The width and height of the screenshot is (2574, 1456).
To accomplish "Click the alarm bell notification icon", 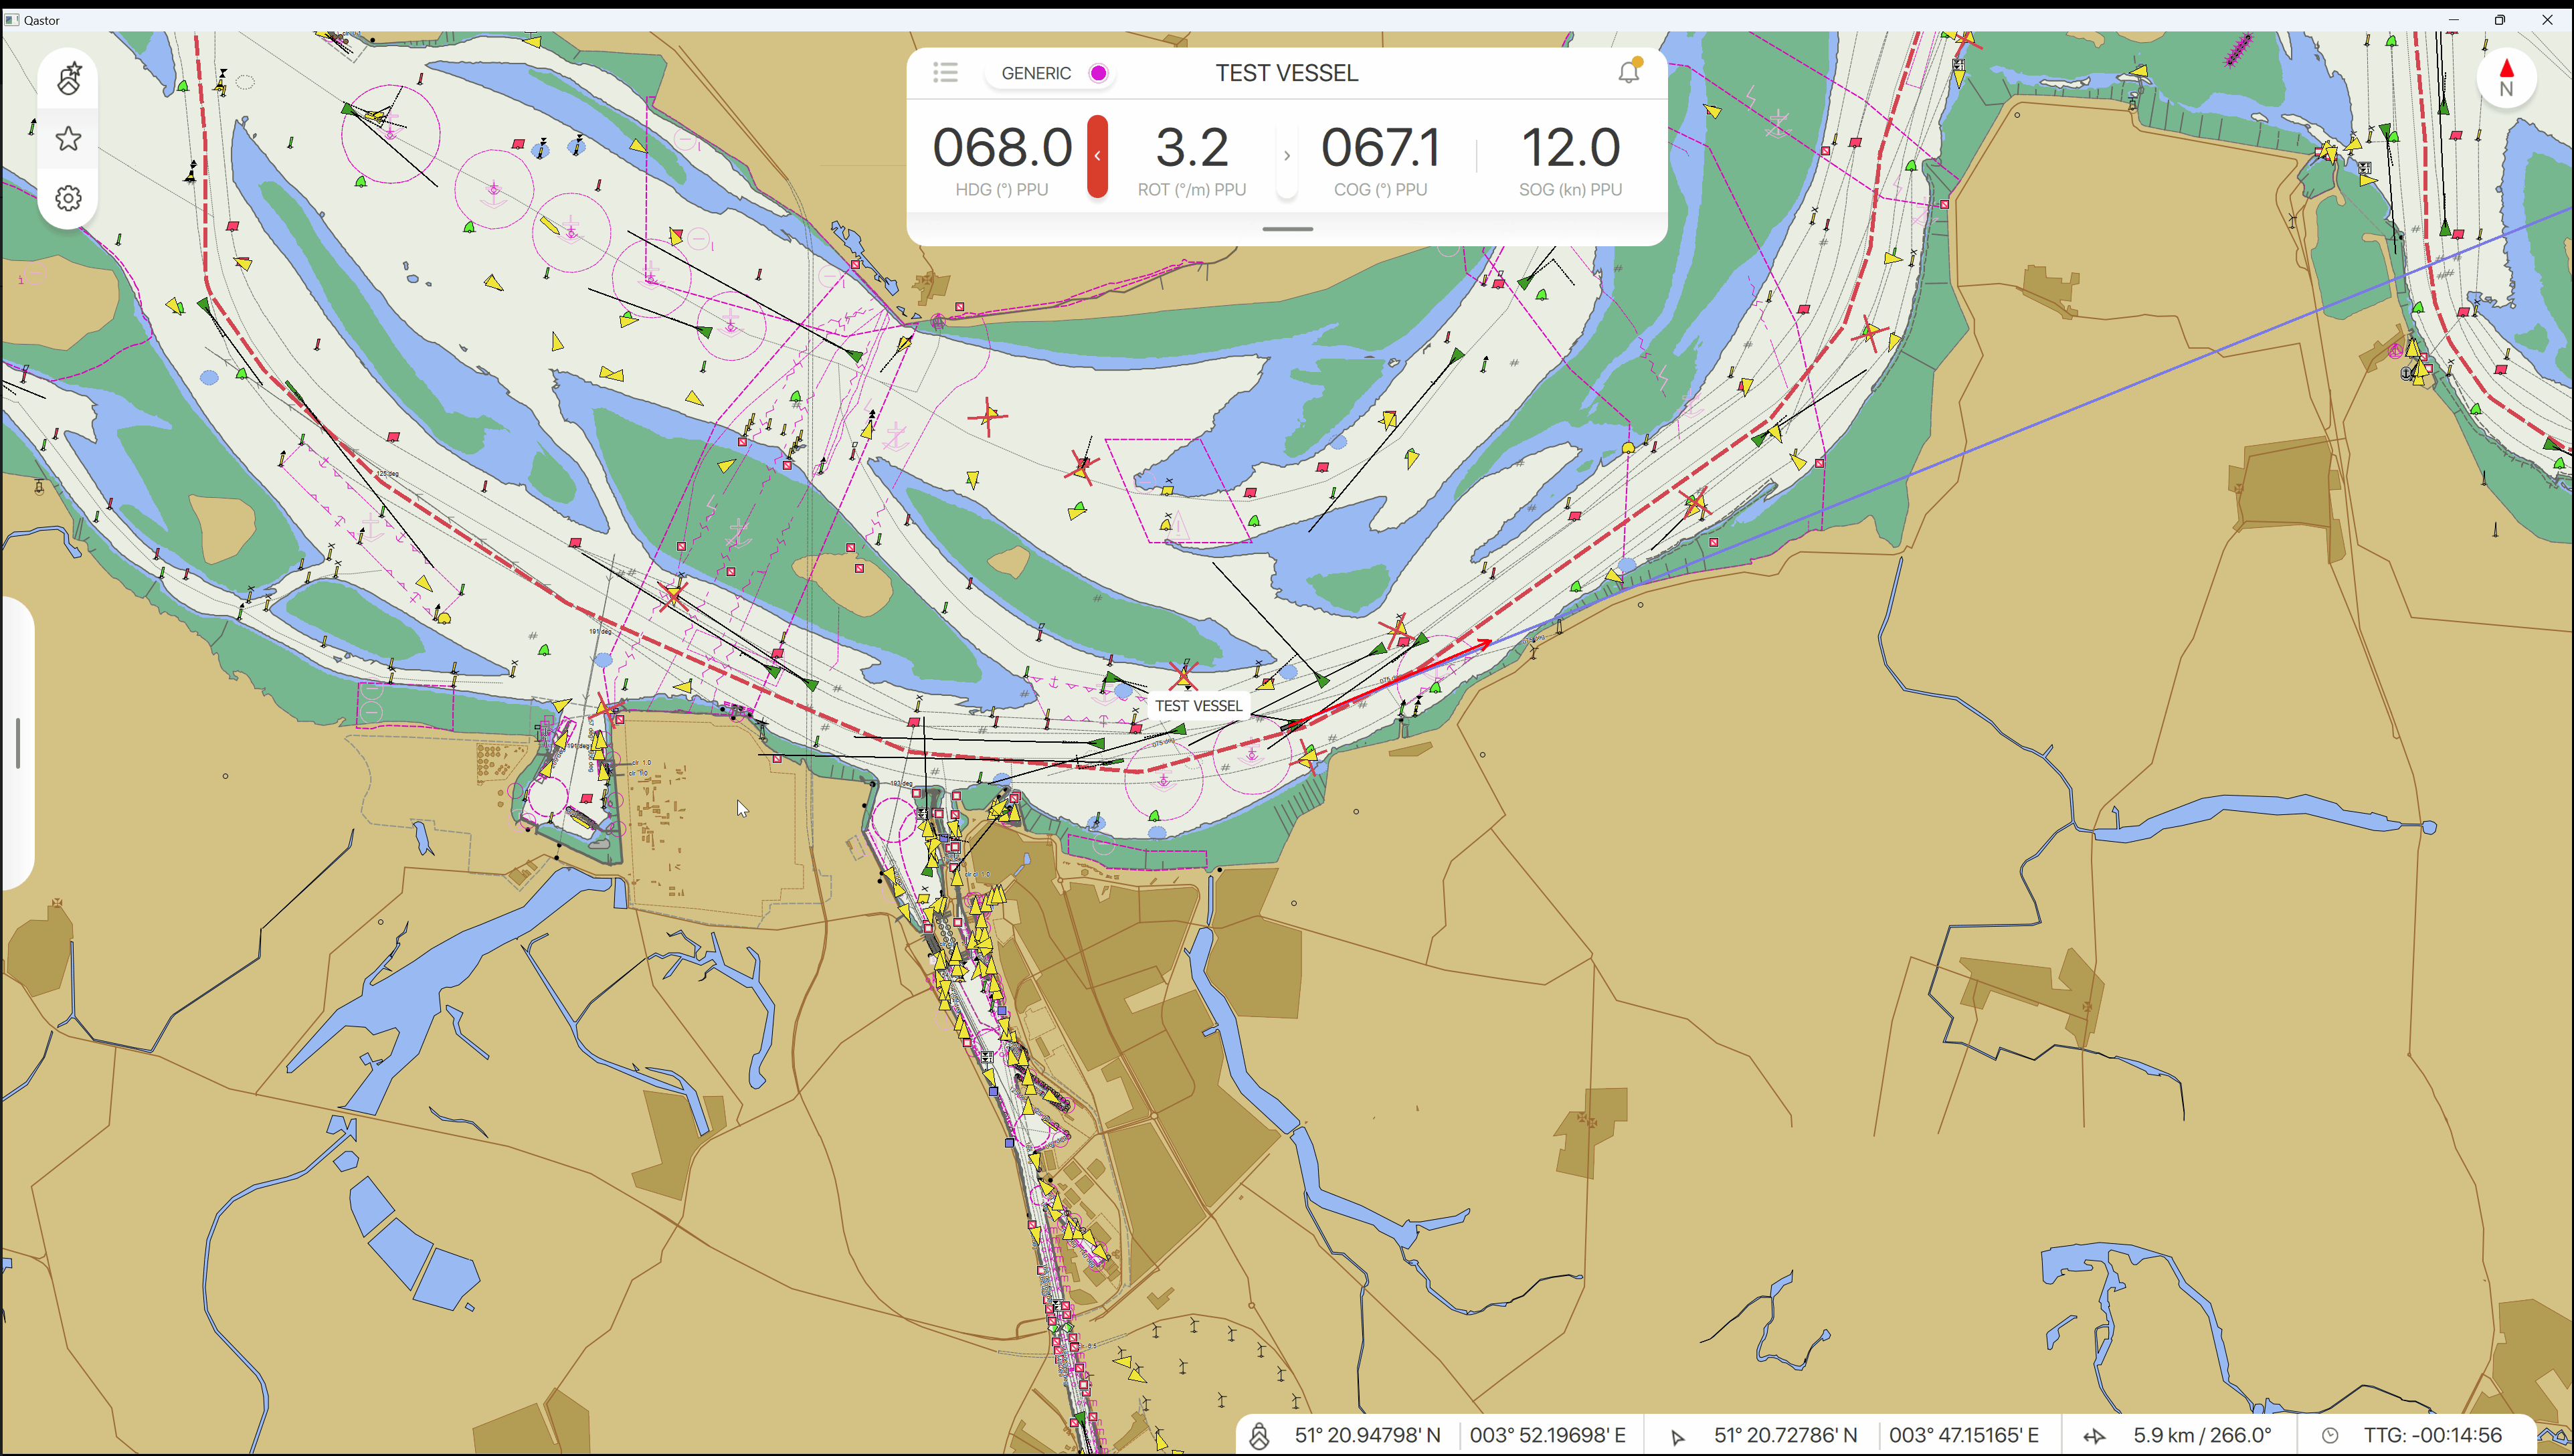I will point(1629,72).
